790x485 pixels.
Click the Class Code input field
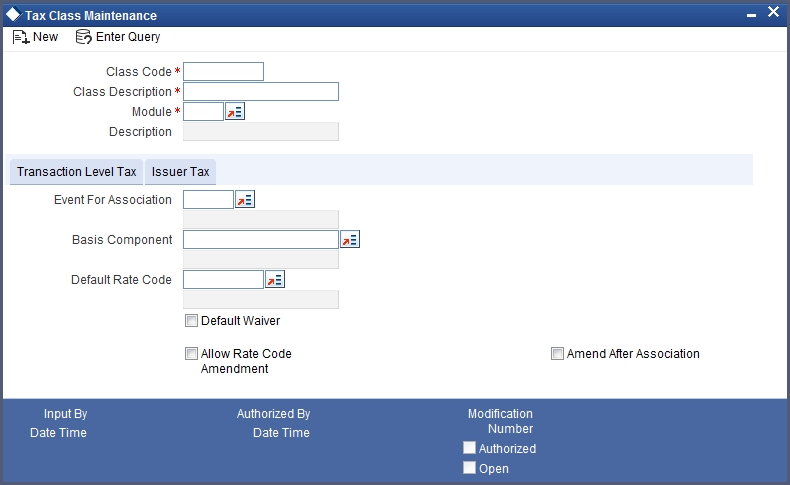(x=223, y=72)
